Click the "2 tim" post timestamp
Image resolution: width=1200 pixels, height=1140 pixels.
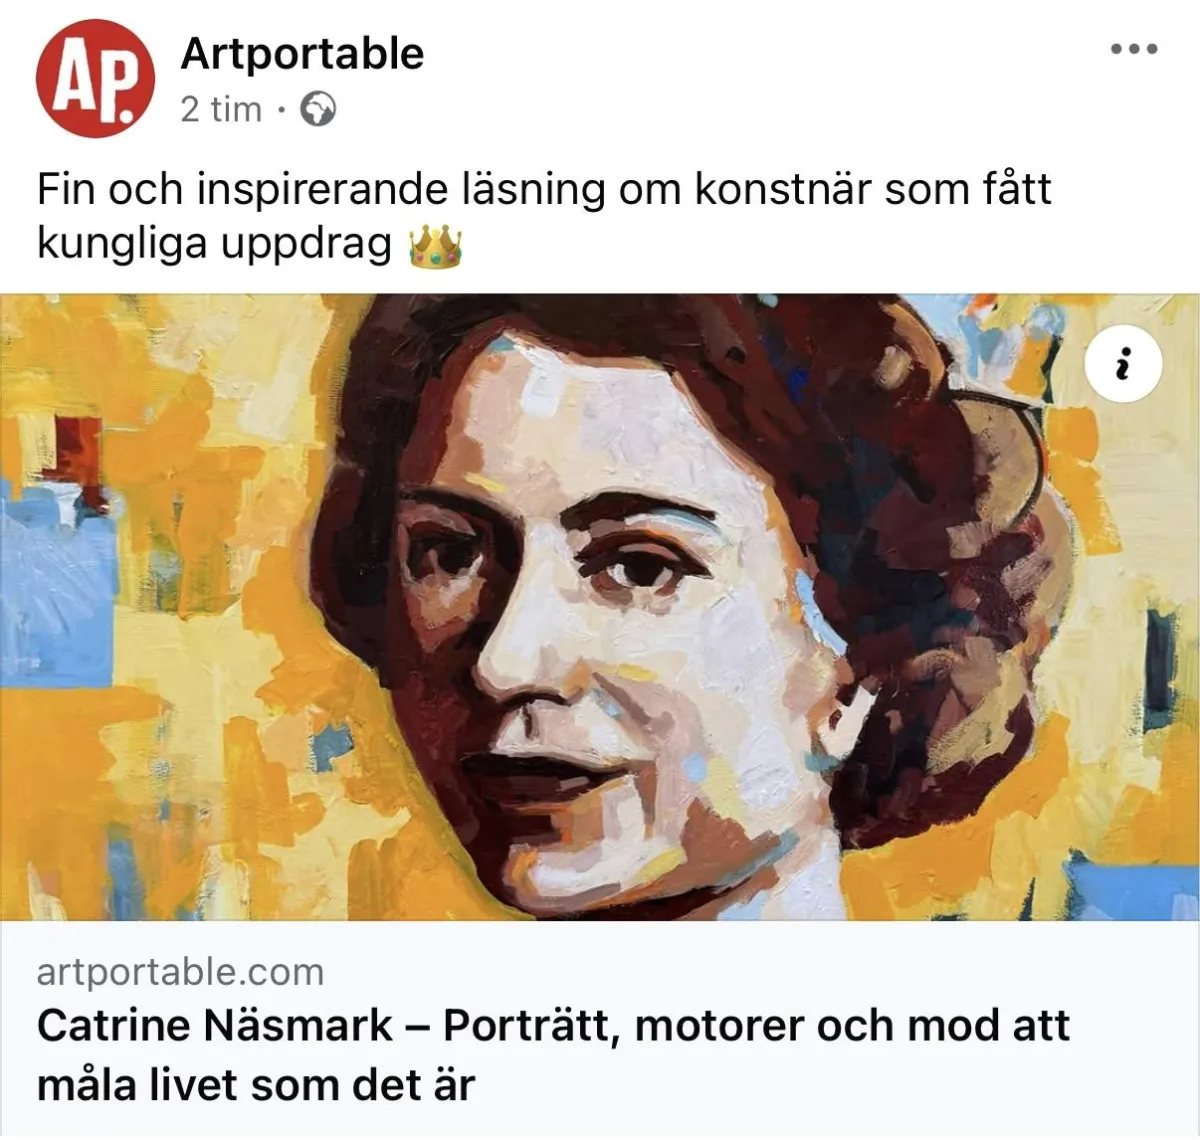tap(221, 109)
